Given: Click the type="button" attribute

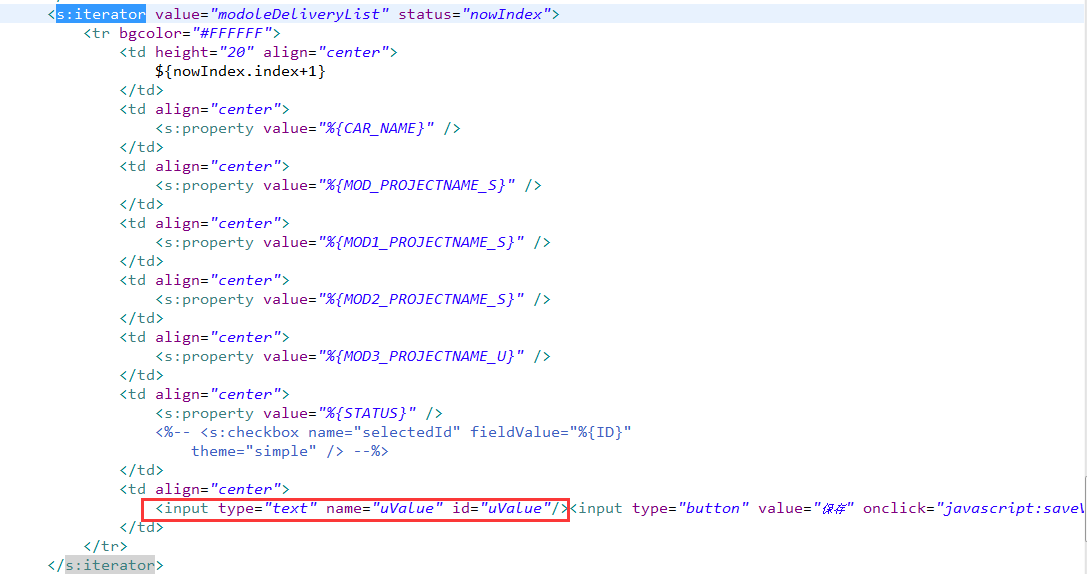Looking at the screenshot, I should tap(690, 508).
